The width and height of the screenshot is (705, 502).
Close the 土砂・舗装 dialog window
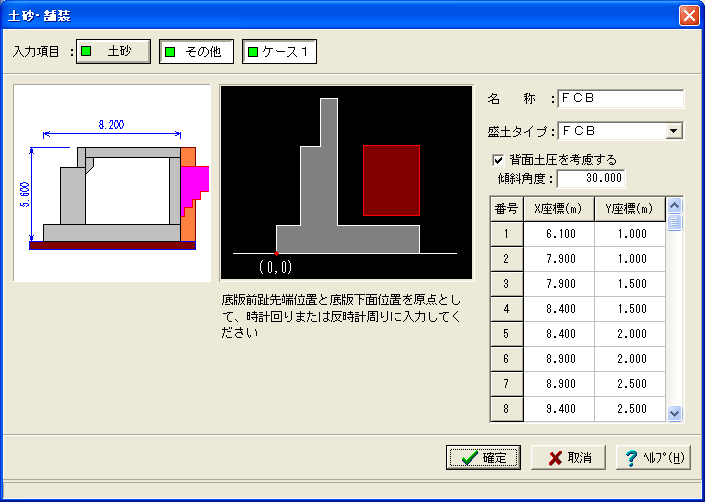(x=688, y=16)
